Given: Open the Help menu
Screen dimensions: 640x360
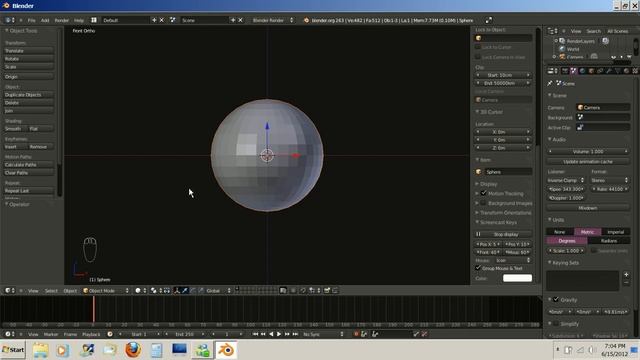Looking at the screenshot, I should coord(79,20).
